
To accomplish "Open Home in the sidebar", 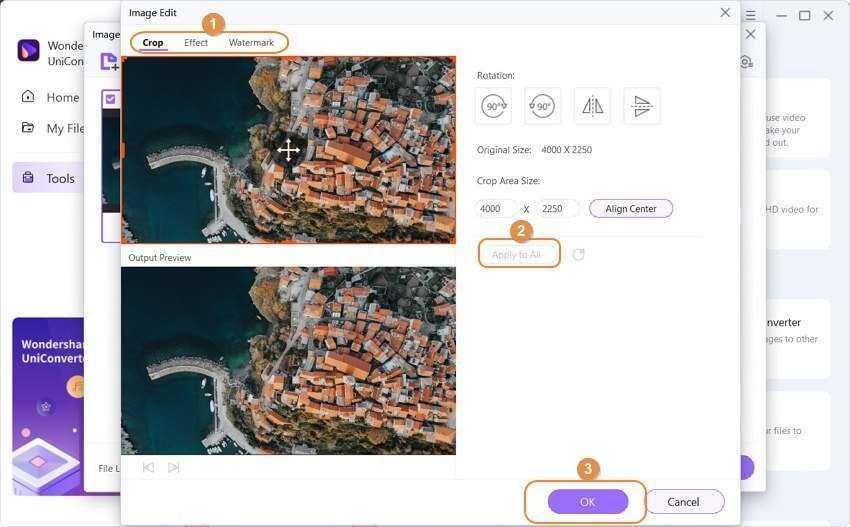I will point(62,97).
